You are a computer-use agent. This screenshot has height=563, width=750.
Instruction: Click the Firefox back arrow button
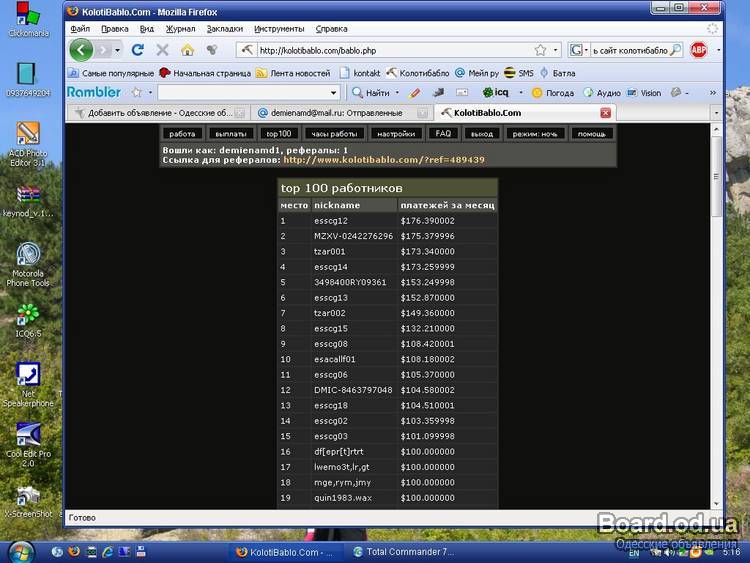[82, 49]
